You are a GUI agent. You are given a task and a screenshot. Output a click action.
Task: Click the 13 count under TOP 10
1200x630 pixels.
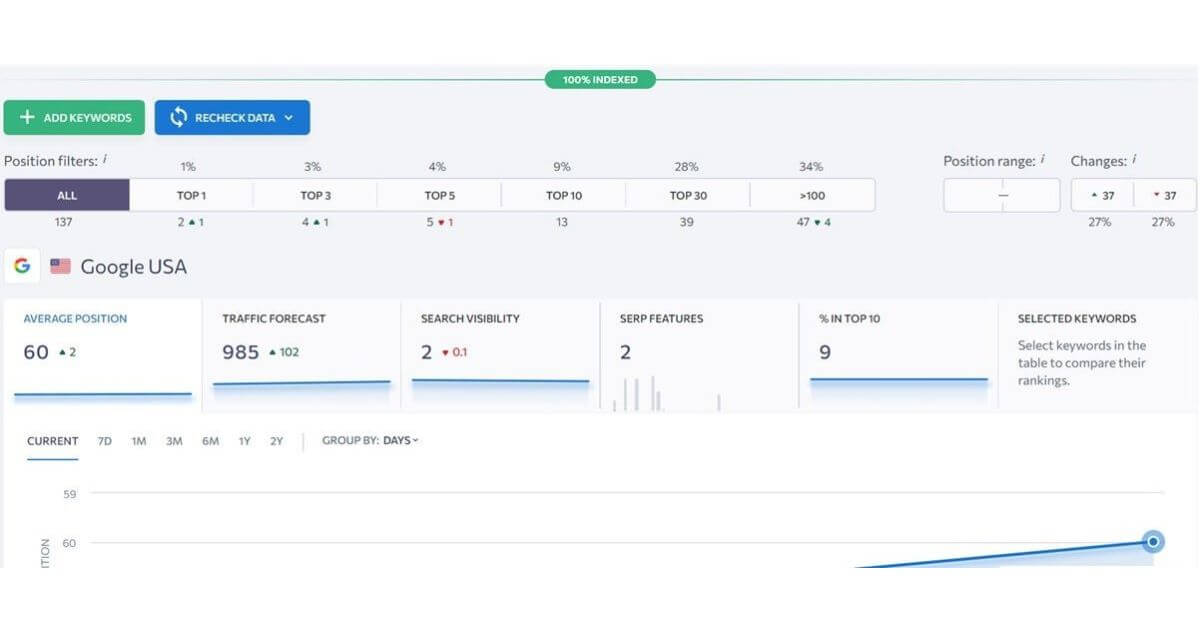pyautogui.click(x=562, y=222)
